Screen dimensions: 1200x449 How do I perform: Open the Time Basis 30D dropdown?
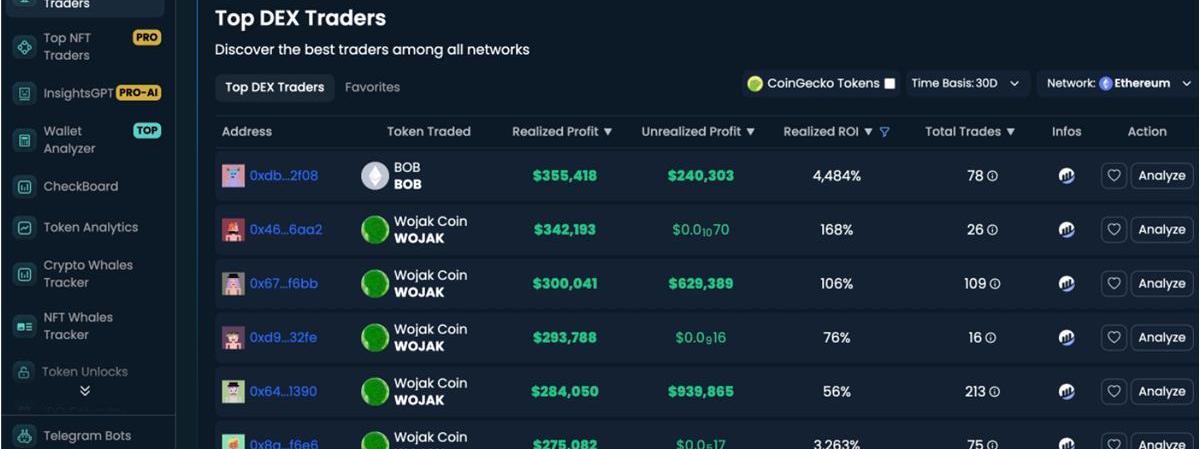pyautogui.click(x=966, y=84)
